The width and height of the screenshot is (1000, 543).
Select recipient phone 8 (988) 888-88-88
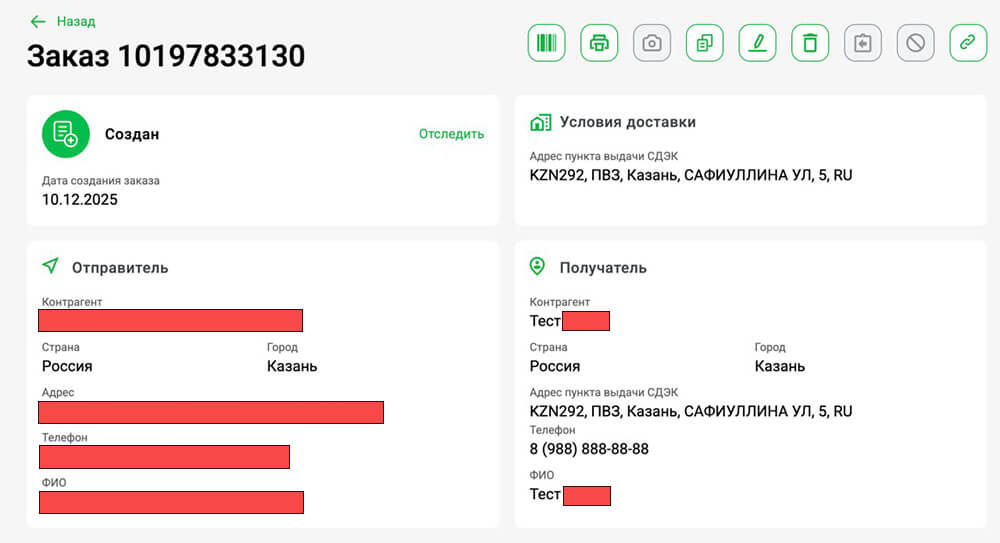(x=589, y=449)
